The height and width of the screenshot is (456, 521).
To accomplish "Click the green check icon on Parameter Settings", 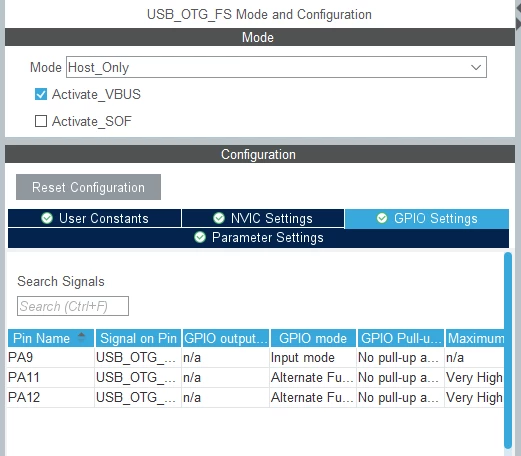I will [200, 237].
